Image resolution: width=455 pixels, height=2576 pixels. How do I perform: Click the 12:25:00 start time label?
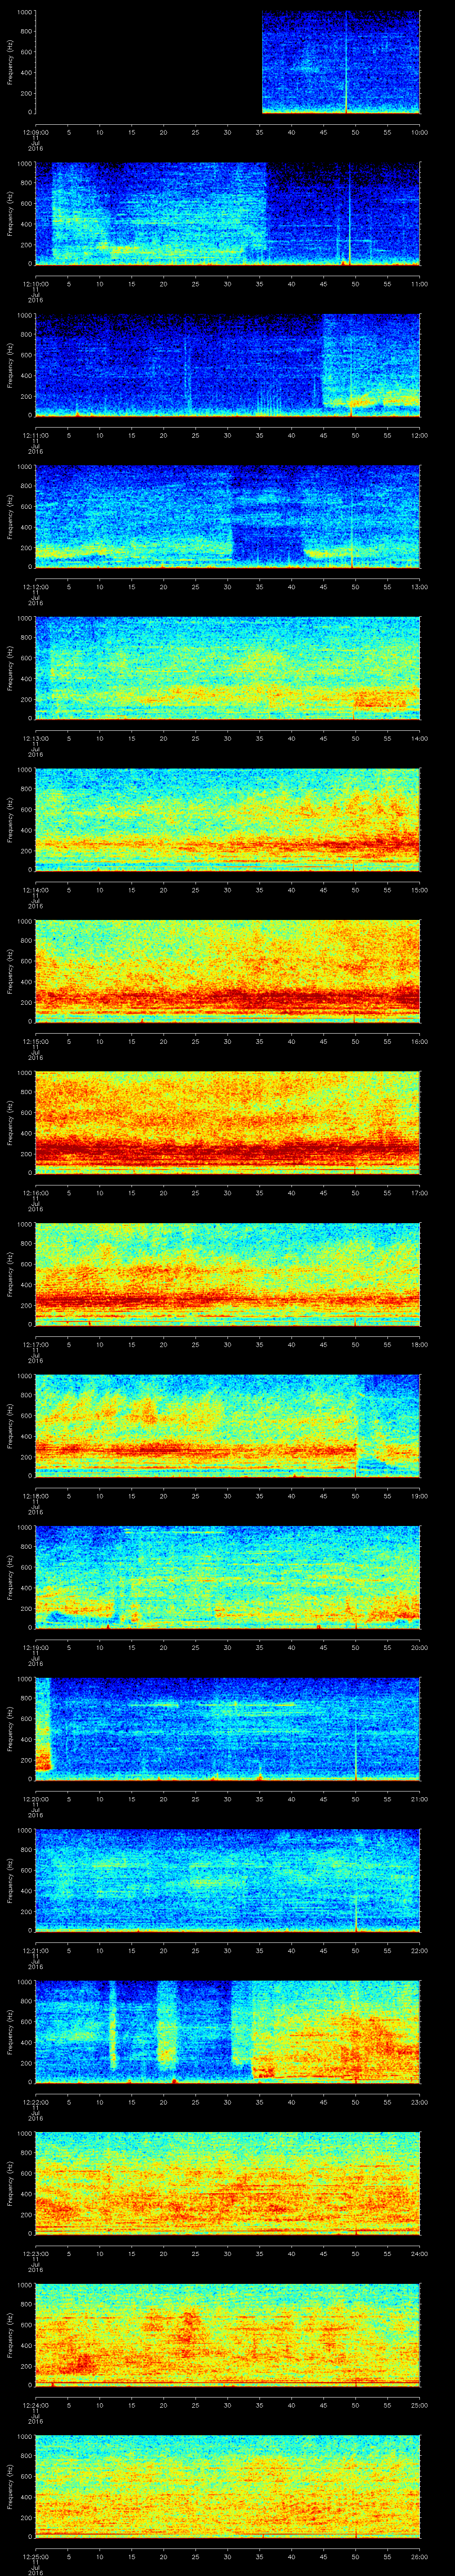pos(36,2556)
